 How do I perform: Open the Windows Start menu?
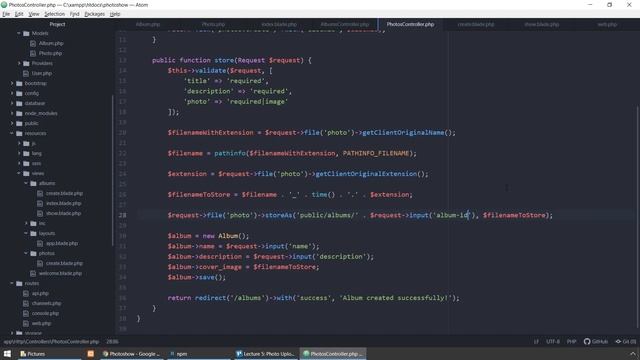(7, 354)
